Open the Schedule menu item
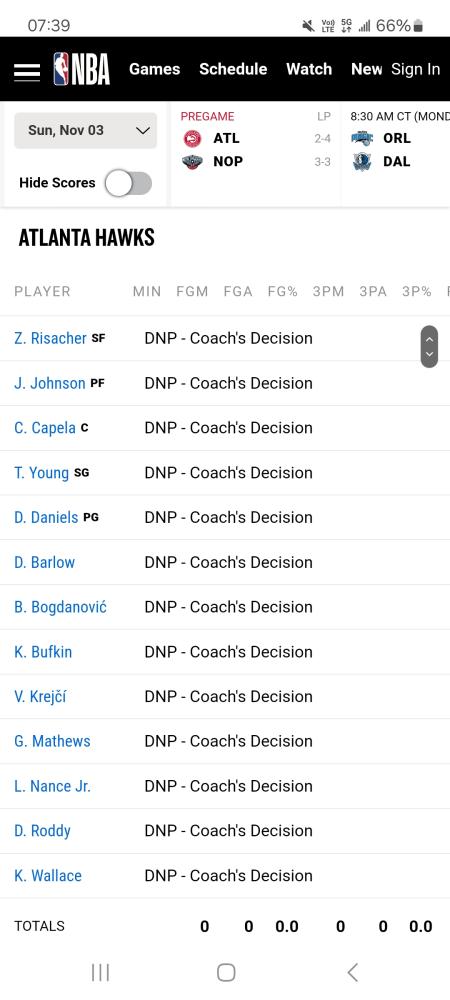Screen dimensions: 450x1000 pyautogui.click(x=233, y=70)
